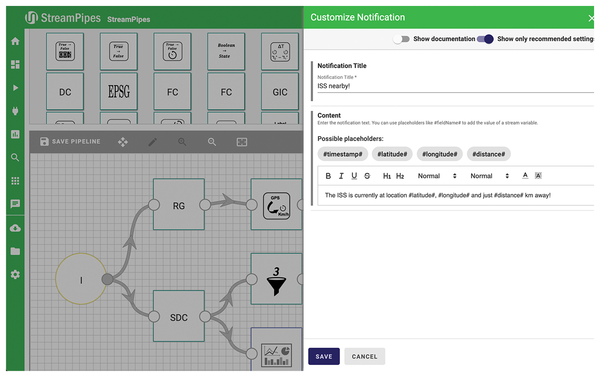The height and width of the screenshot is (377, 600).
Task: Open the bar chart icon in sidebar
Action: click(x=15, y=134)
